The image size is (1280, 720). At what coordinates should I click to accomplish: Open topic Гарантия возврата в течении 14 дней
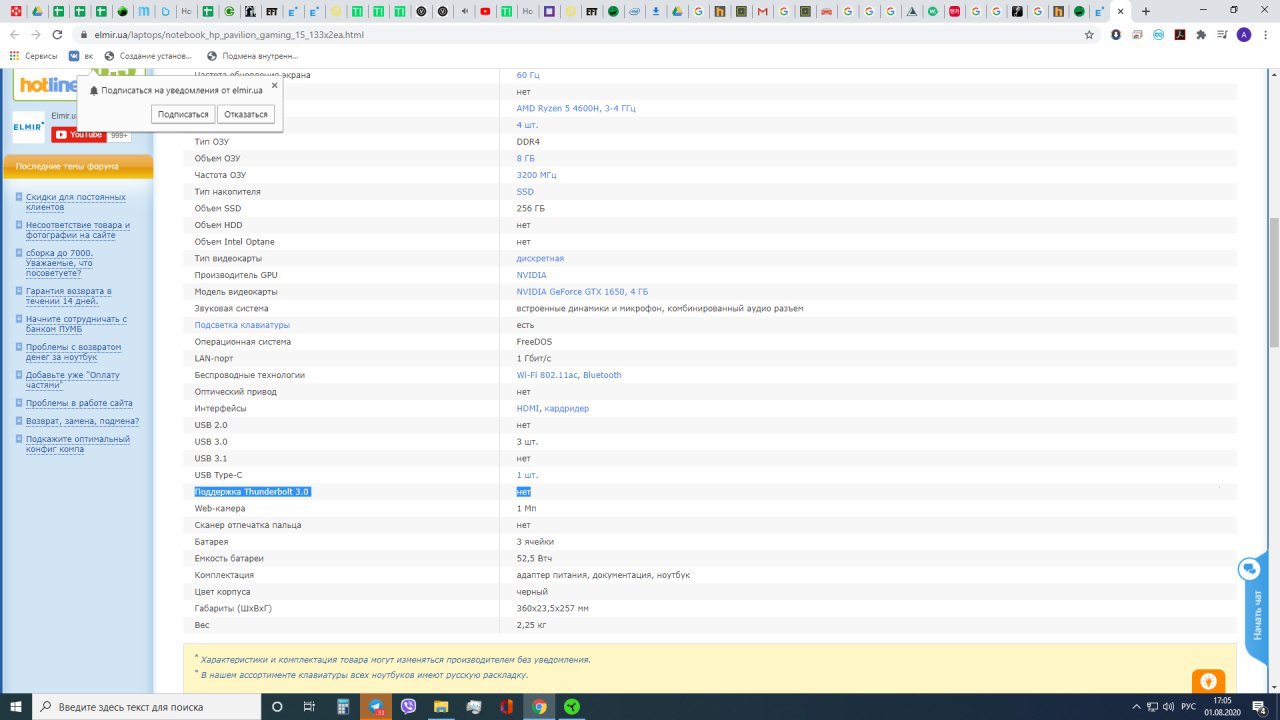coord(68,296)
